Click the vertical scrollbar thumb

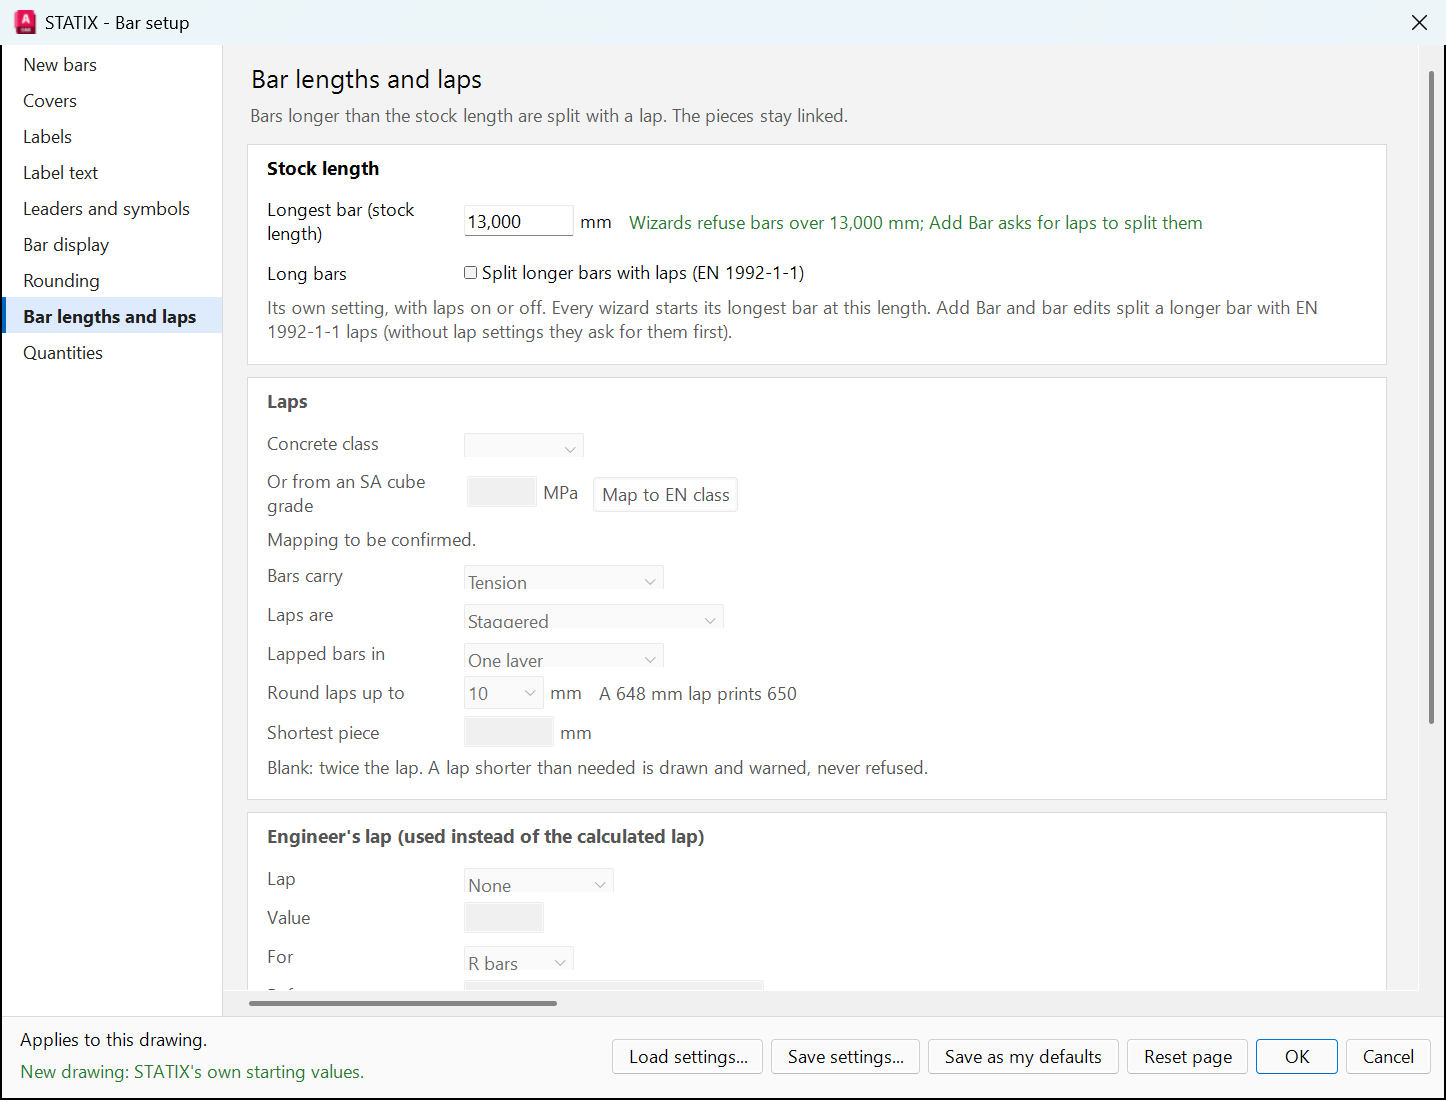[x=1431, y=397]
